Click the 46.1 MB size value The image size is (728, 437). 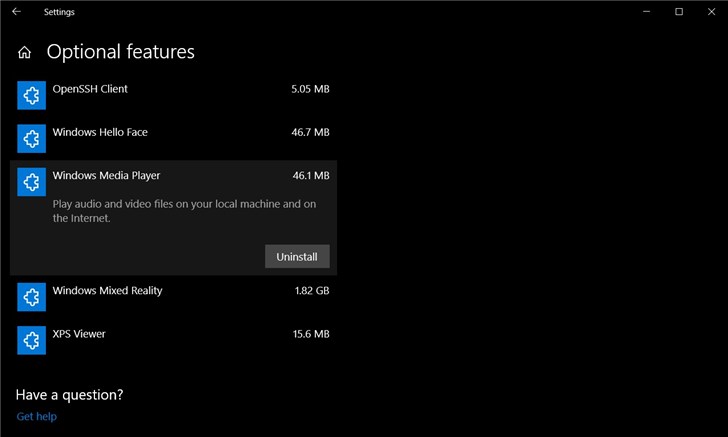311,176
